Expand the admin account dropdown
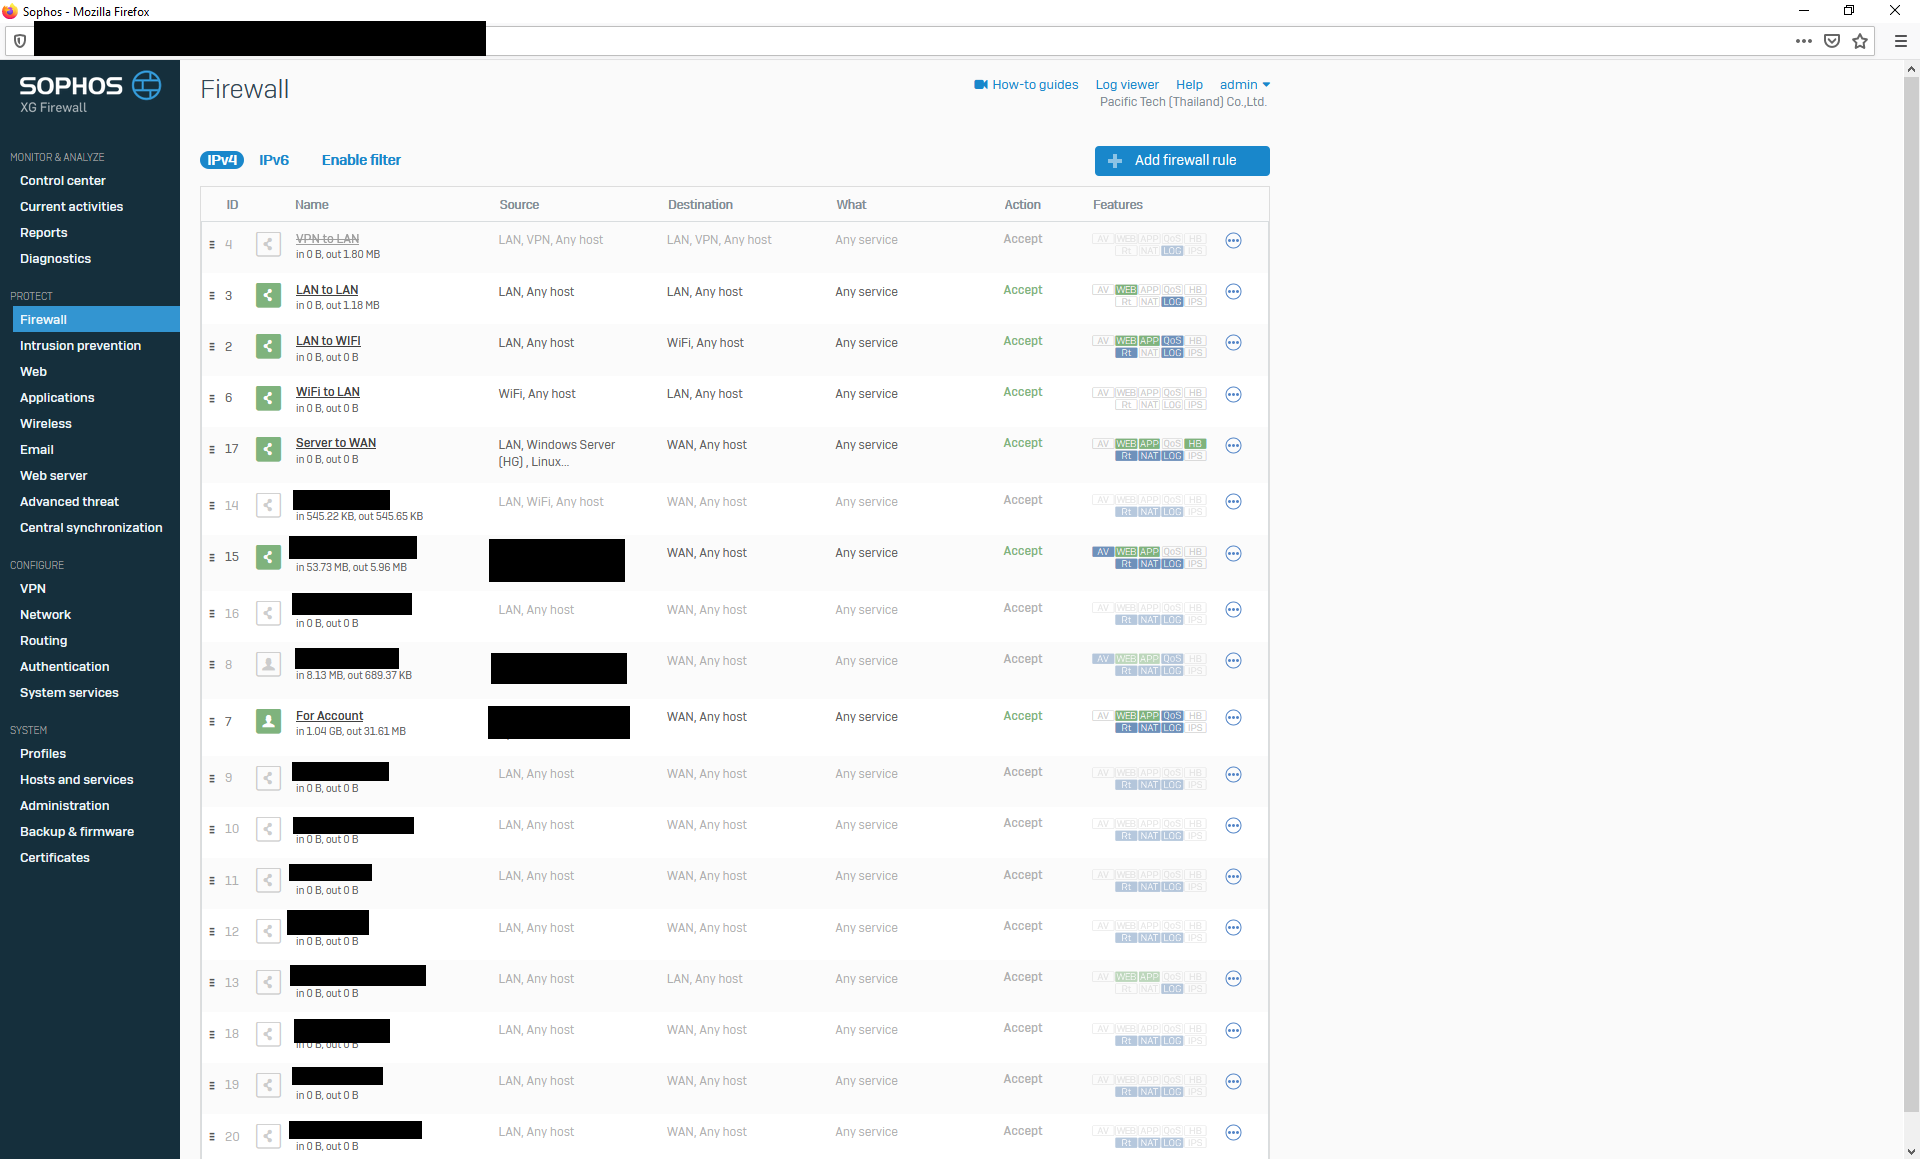1920x1159 pixels. (1244, 85)
